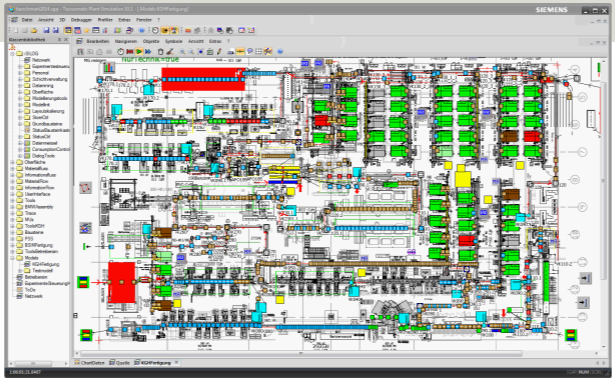Select the pencil edit tool icon
Viewport: 615px width, 382px height.
(x=219, y=51)
